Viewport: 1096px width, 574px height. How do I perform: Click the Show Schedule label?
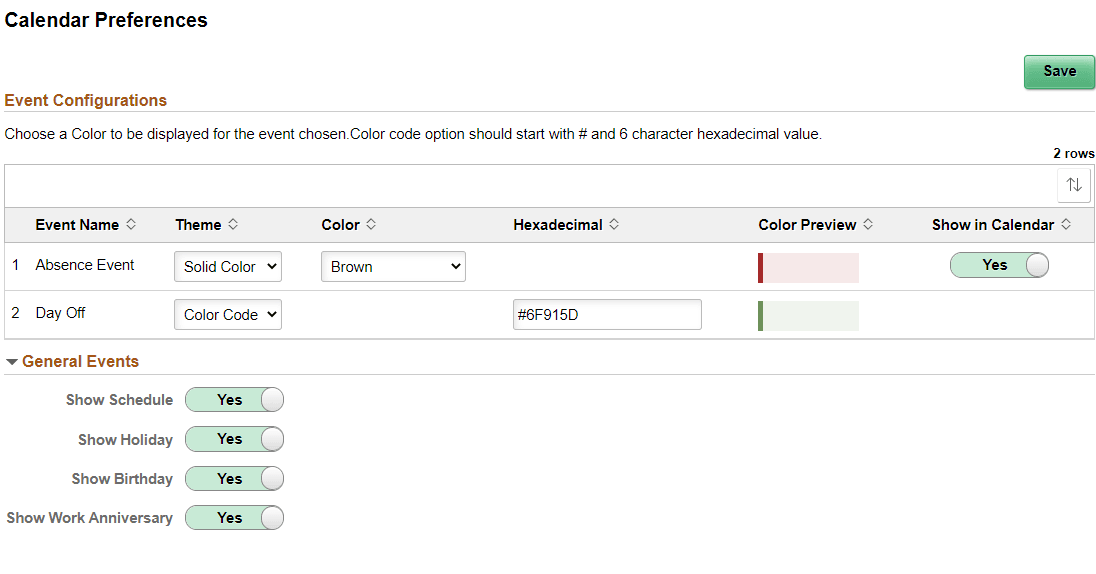tap(120, 400)
